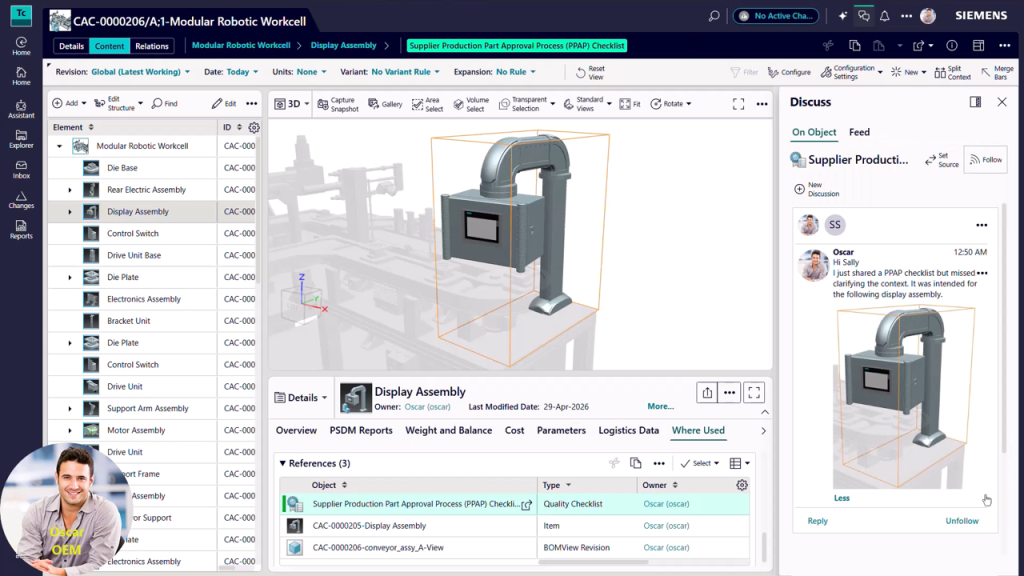Click the More... link in details header

point(660,406)
